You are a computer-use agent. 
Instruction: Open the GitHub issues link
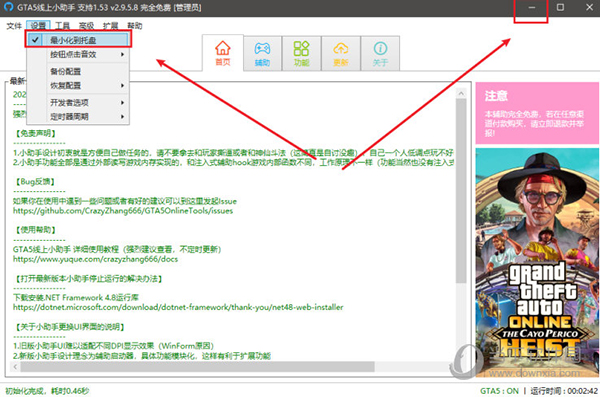123,211
